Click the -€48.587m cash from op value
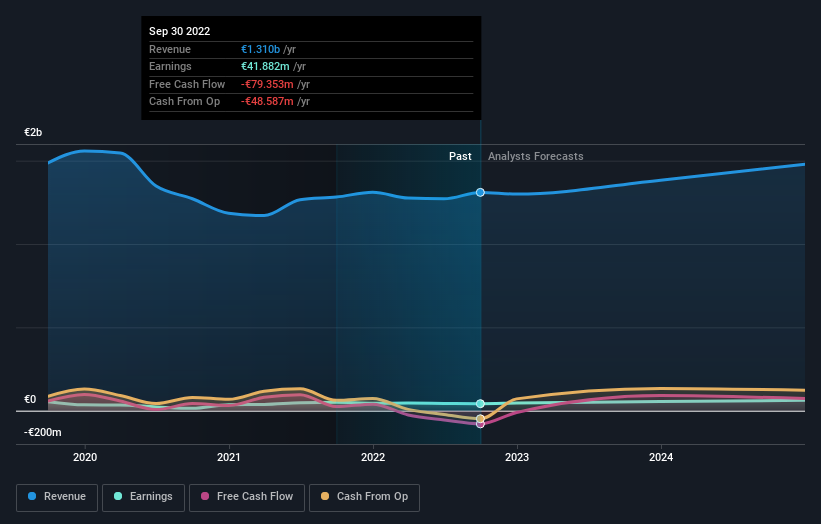 coord(267,102)
